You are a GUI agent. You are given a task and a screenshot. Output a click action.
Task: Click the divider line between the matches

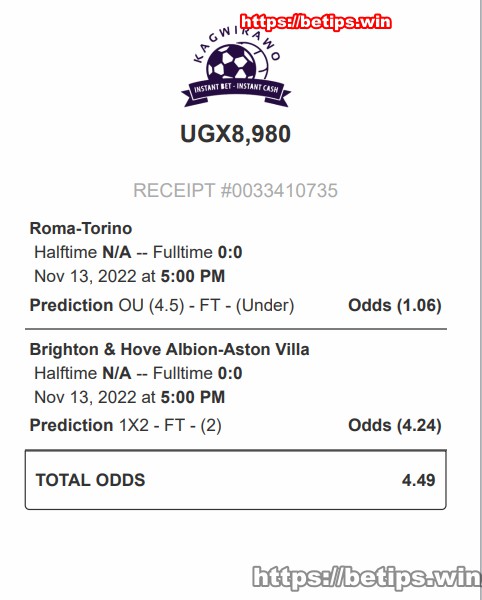[236, 329]
